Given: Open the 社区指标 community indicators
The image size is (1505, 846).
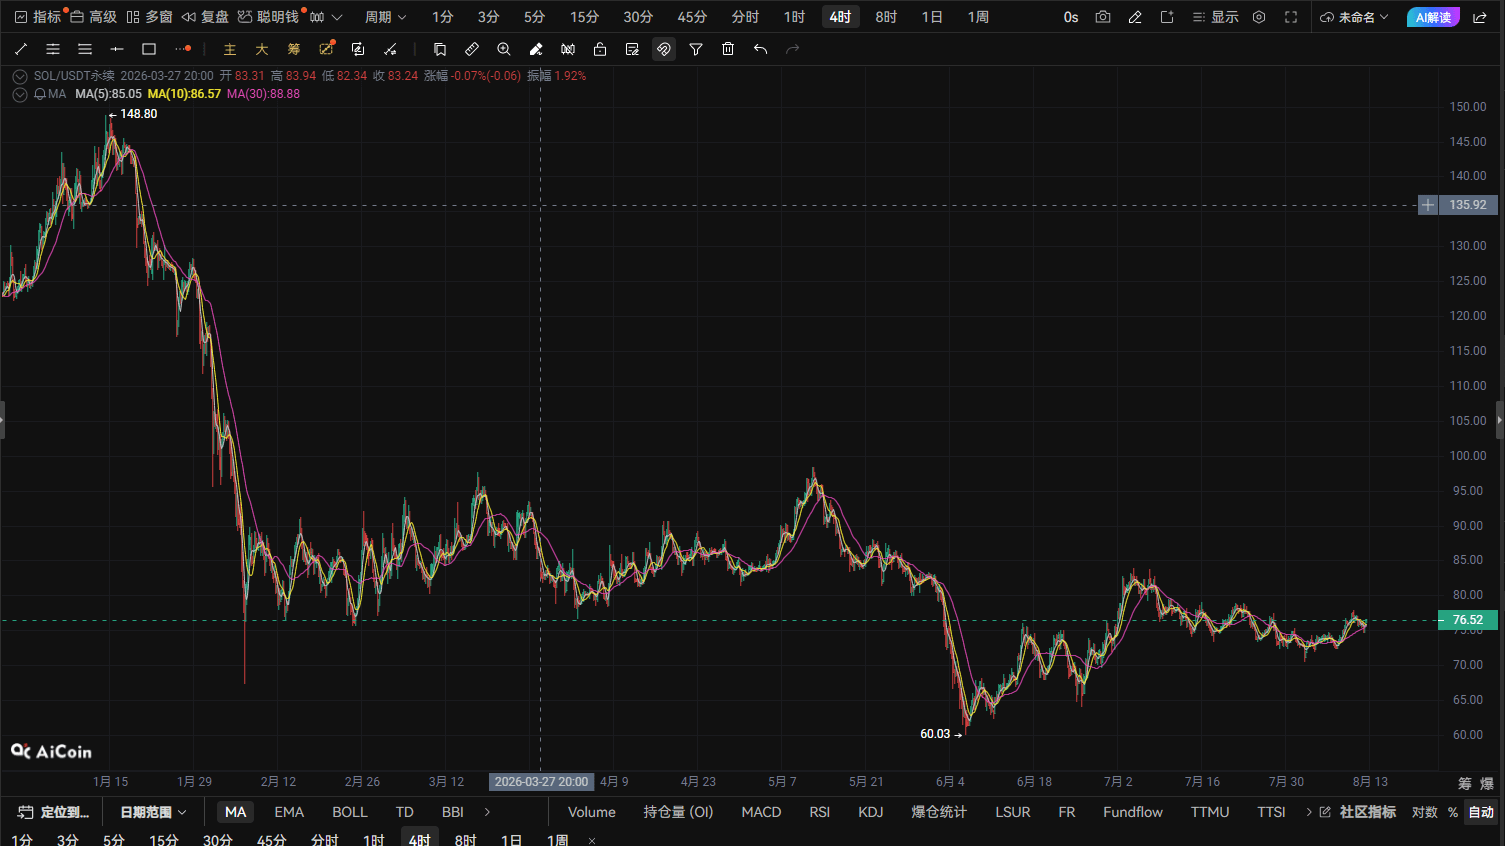Looking at the screenshot, I should pos(1358,812).
